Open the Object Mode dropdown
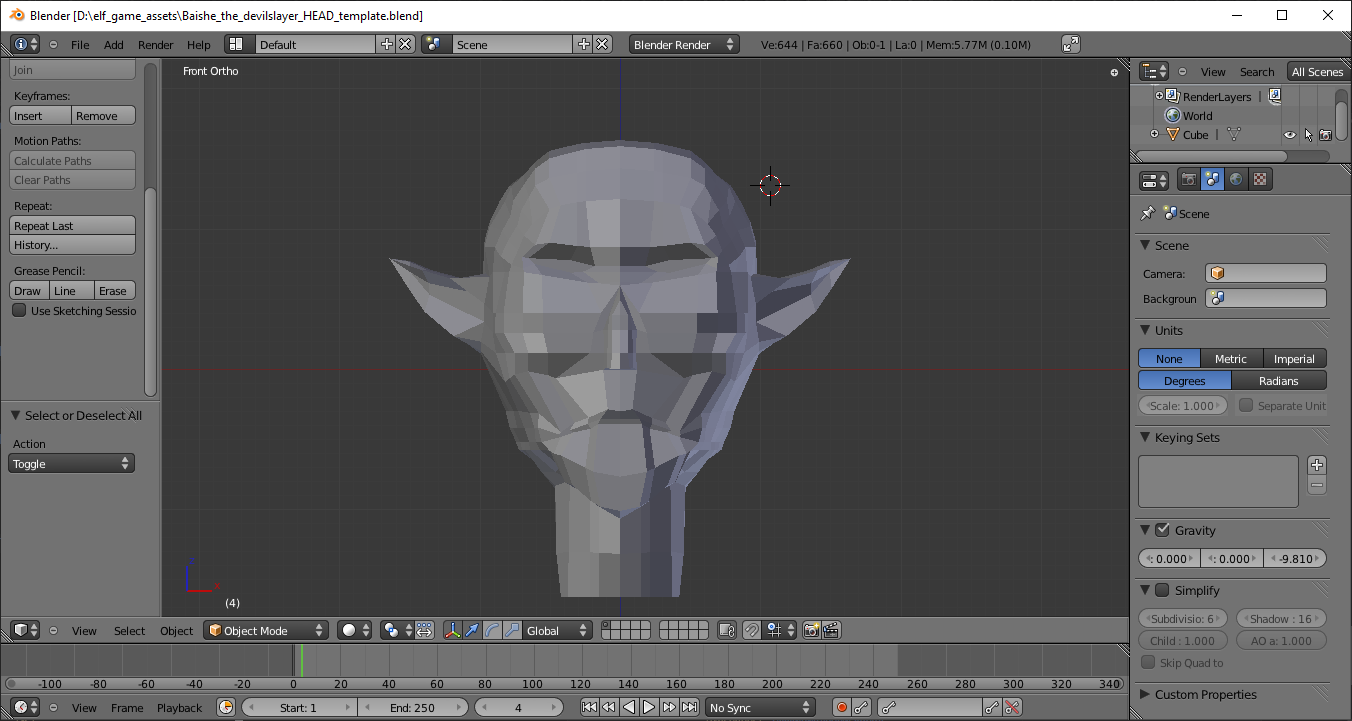This screenshot has width=1352, height=721. pos(266,631)
